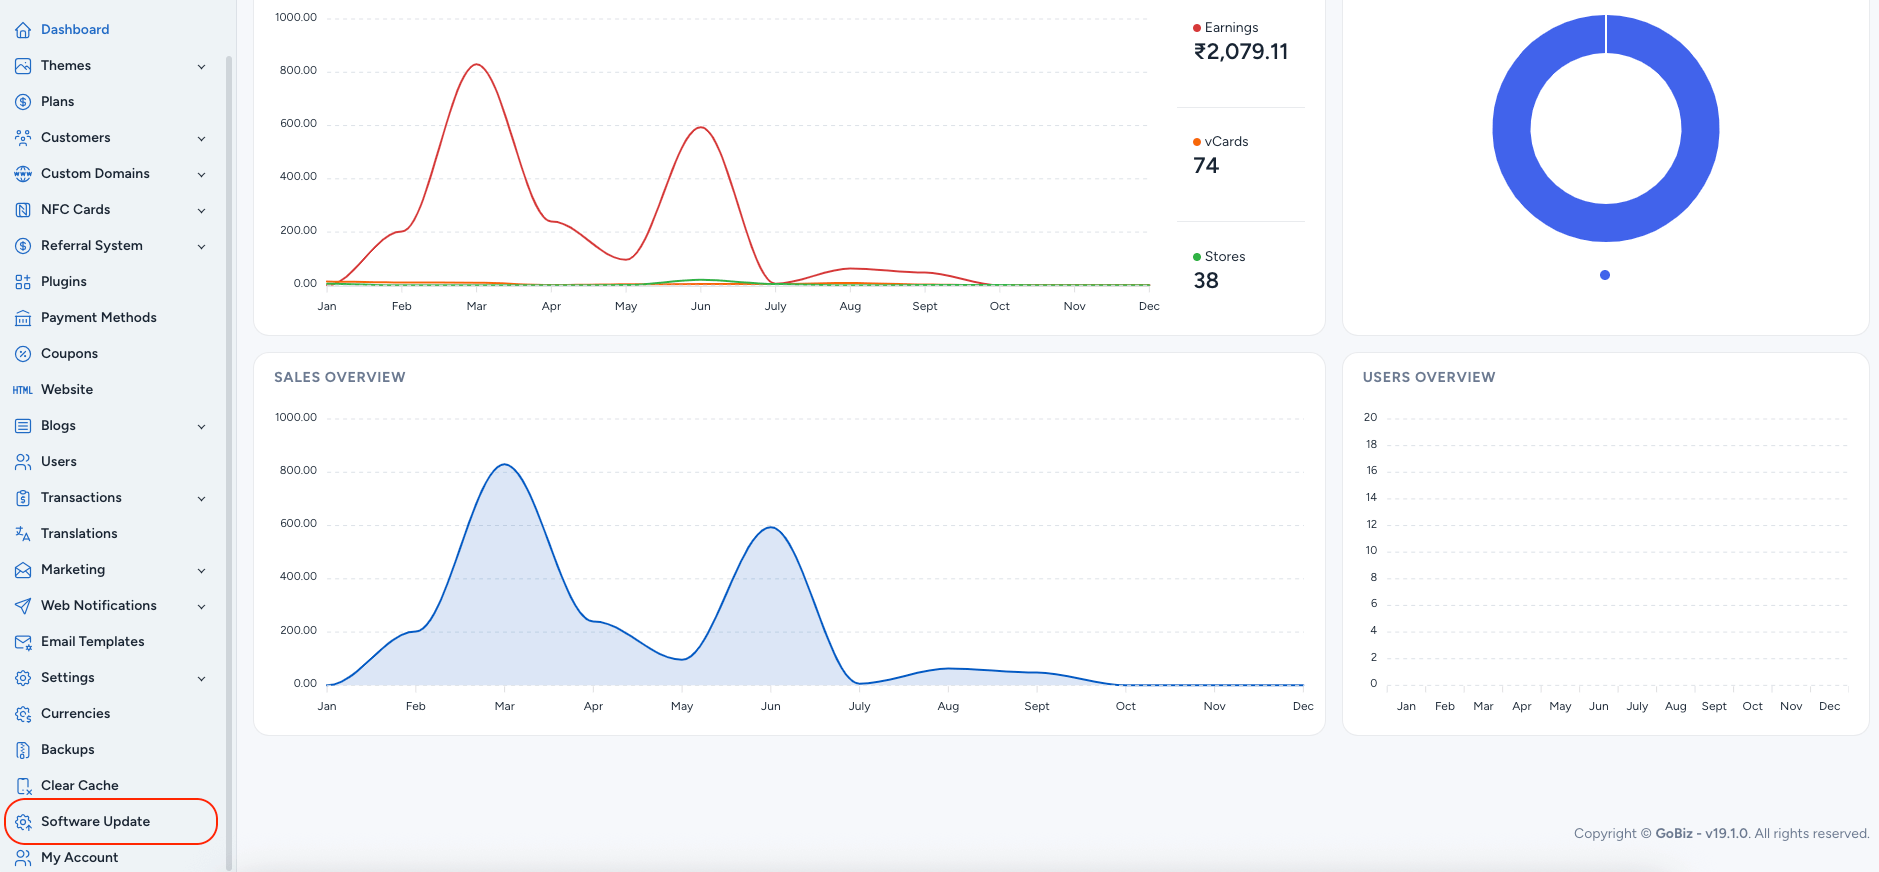Click the Plans dollar icon
This screenshot has width=1879, height=872.
pos(23,102)
